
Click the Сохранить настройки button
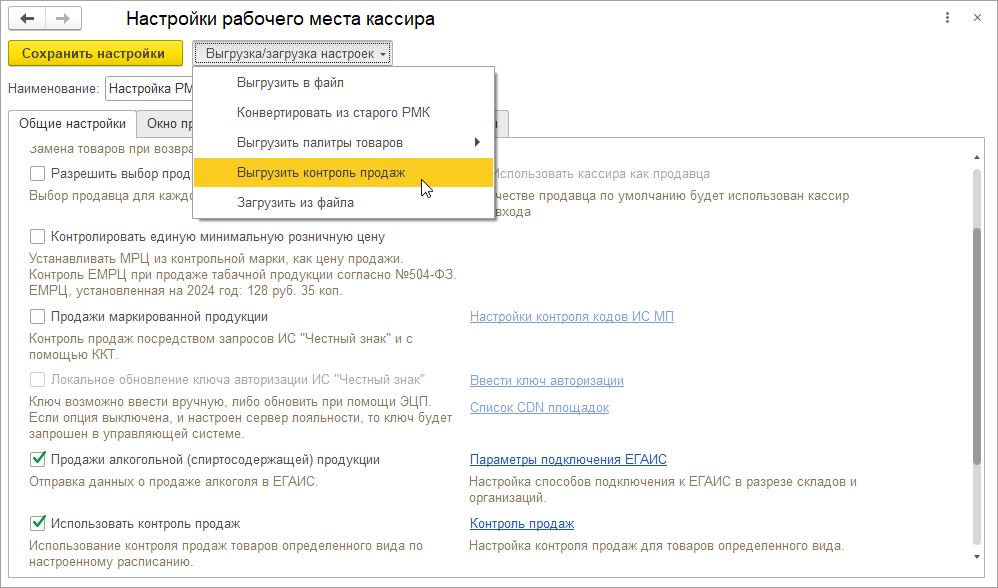[95, 53]
